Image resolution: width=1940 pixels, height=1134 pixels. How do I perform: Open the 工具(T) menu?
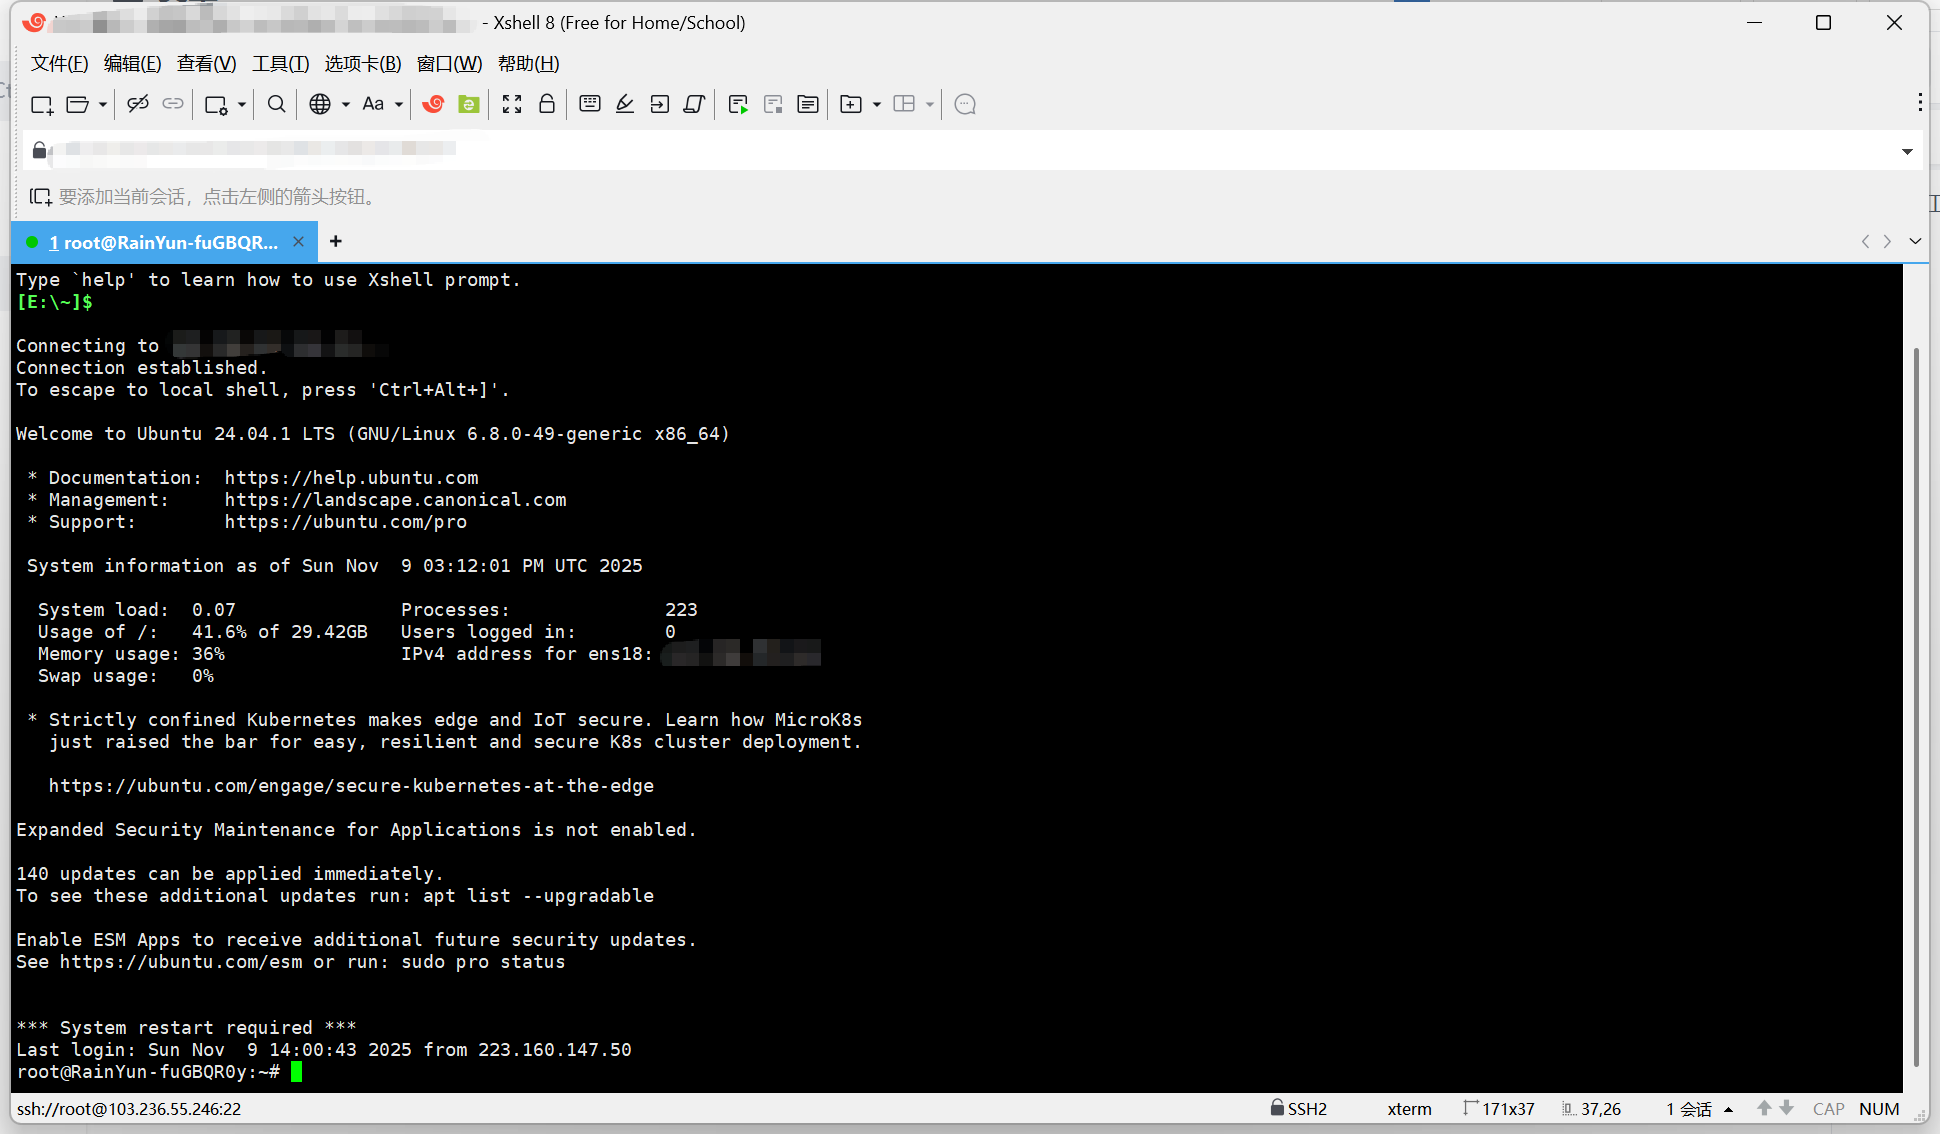point(280,64)
